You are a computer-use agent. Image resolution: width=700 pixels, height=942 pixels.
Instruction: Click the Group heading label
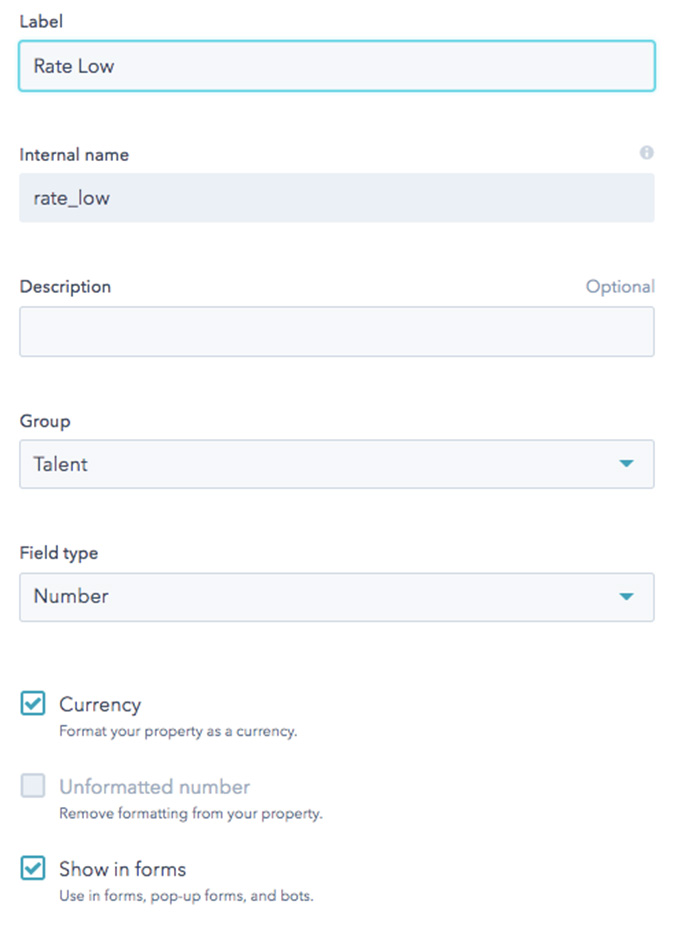45,421
